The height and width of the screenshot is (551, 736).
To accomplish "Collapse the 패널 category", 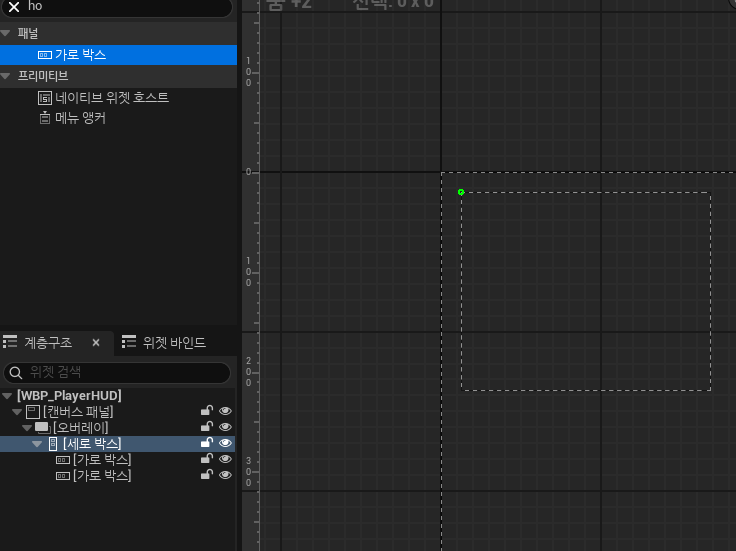I will pyautogui.click(x=6, y=33).
